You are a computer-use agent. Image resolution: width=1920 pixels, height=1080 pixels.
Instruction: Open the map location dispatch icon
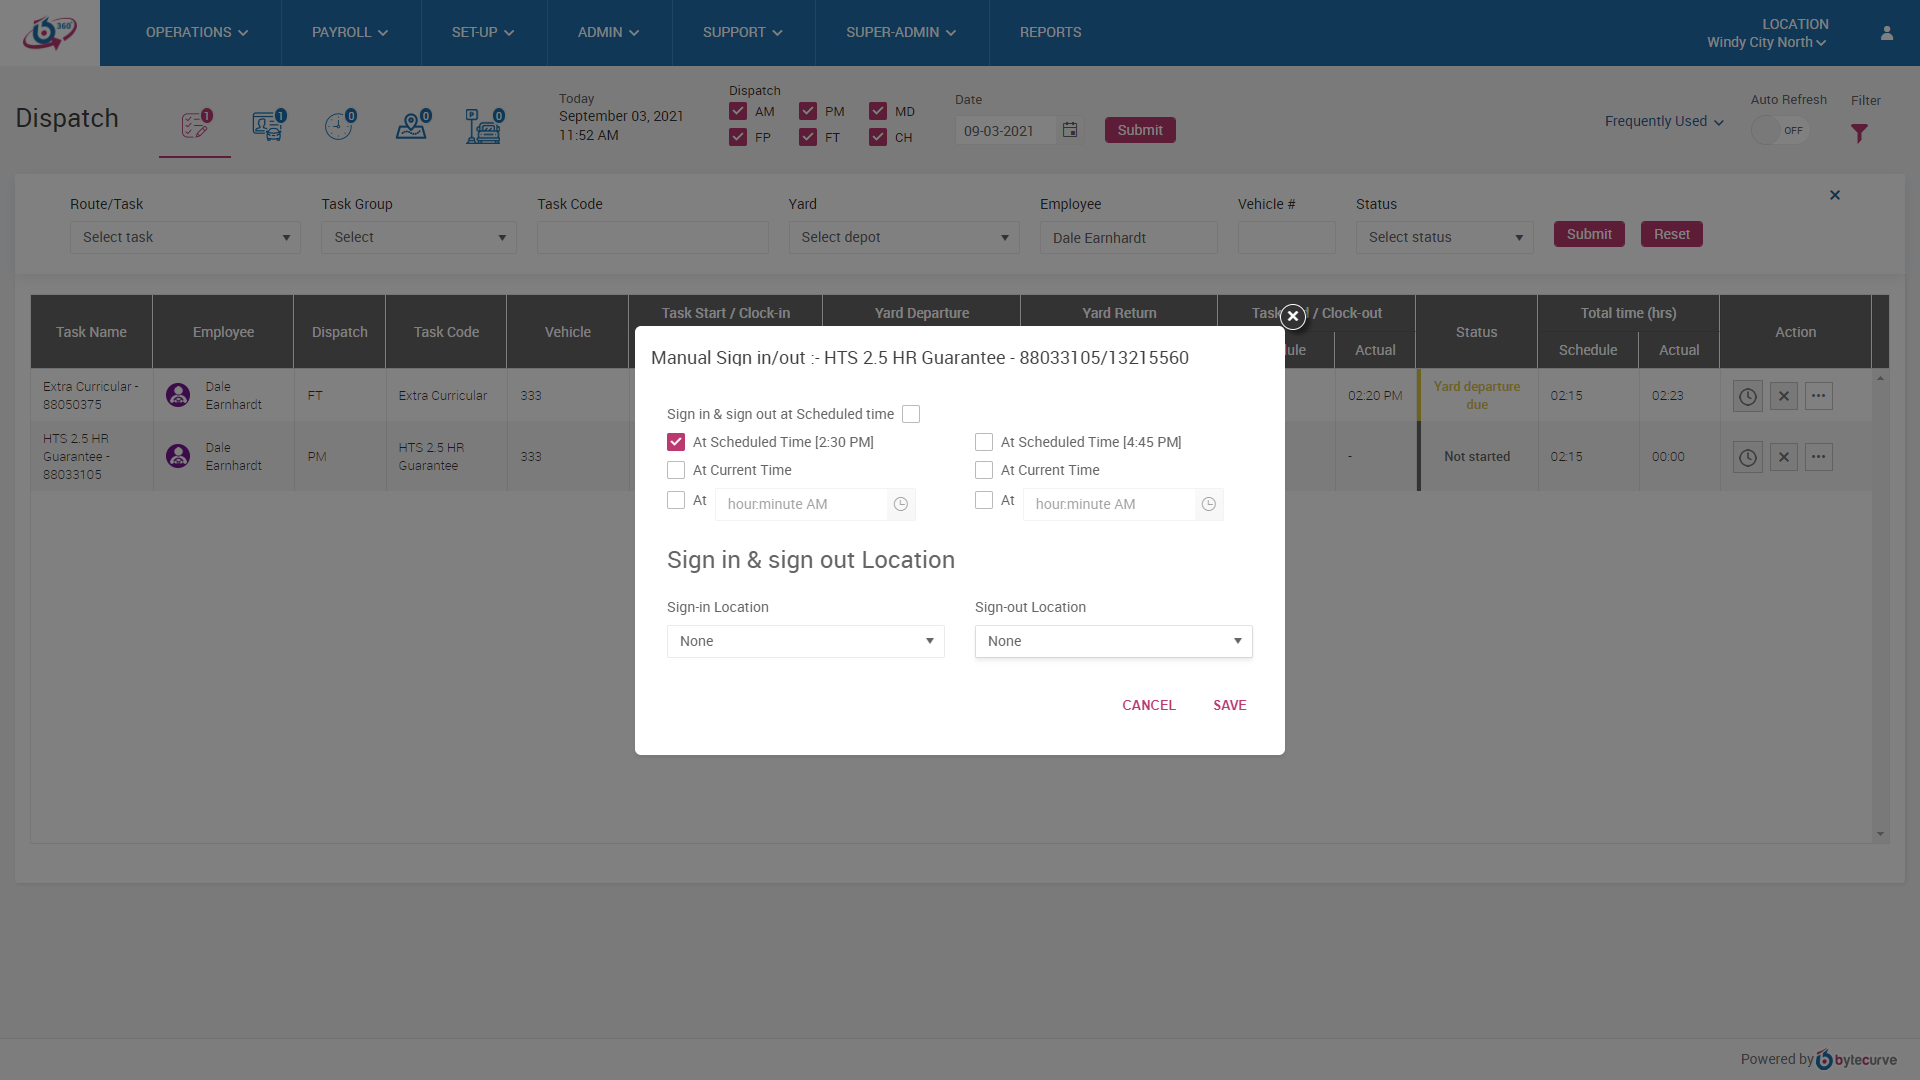411,126
